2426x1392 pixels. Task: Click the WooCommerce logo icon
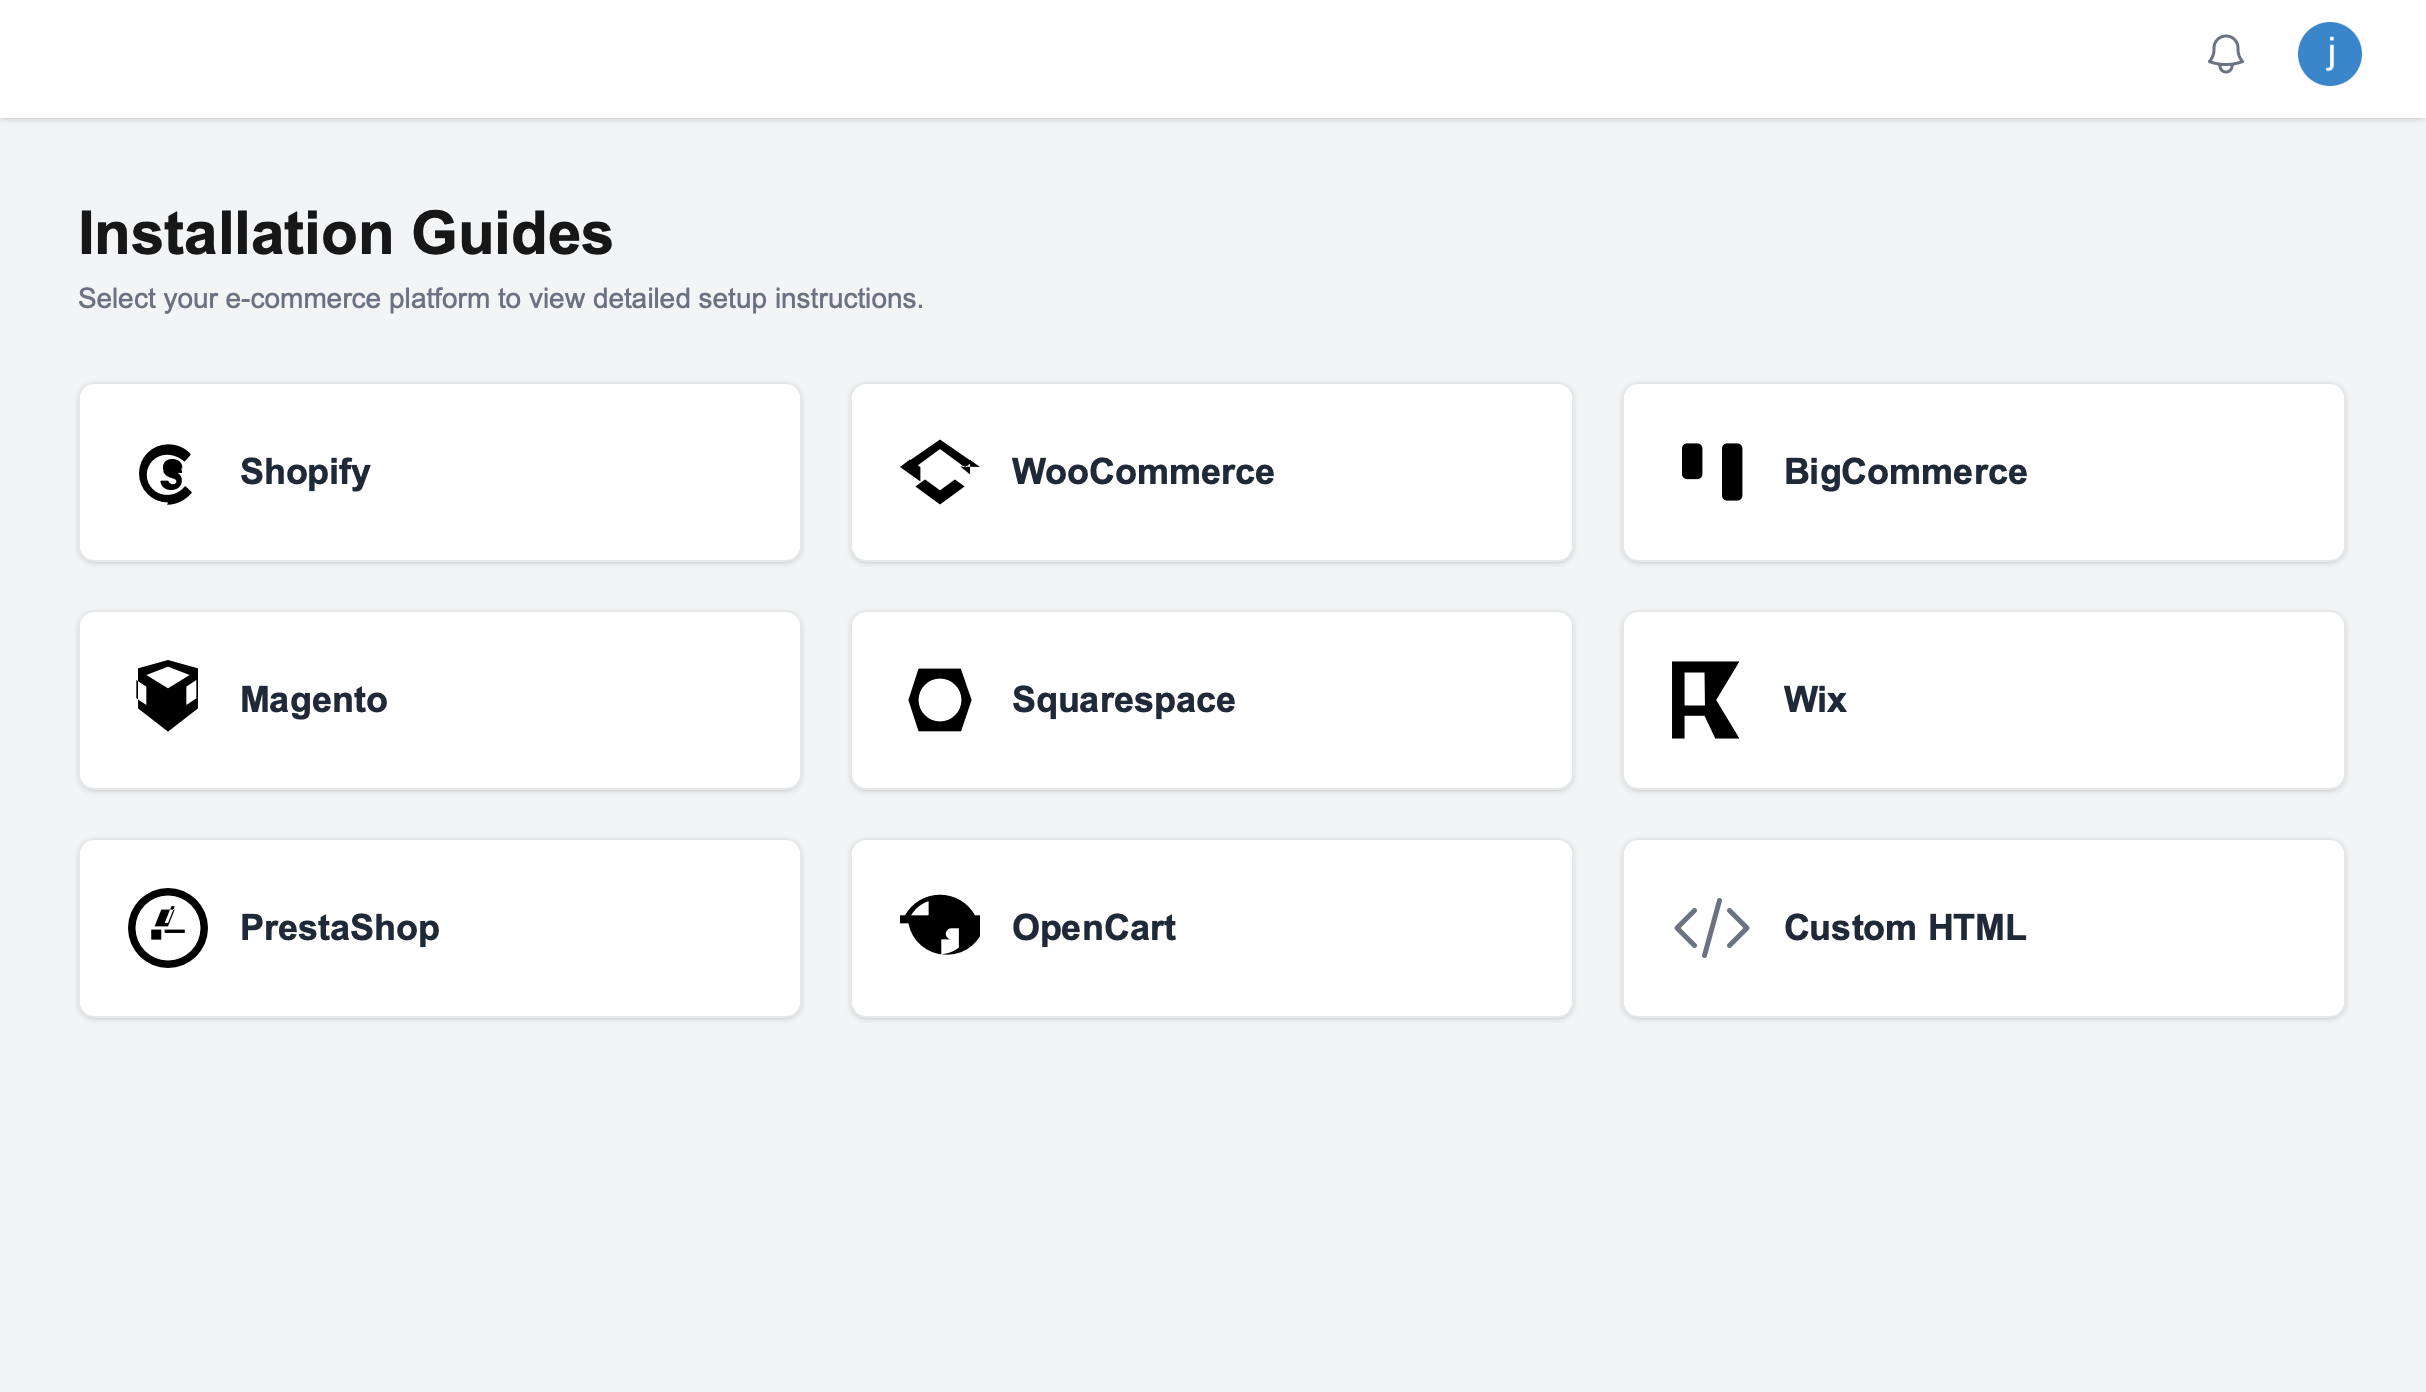tap(939, 472)
